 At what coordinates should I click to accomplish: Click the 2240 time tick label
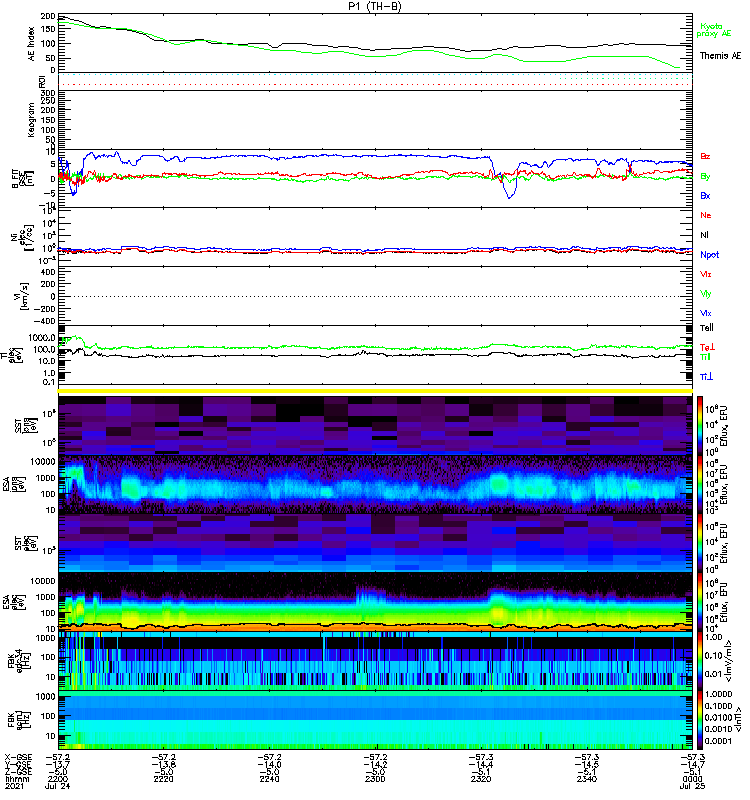point(269,779)
